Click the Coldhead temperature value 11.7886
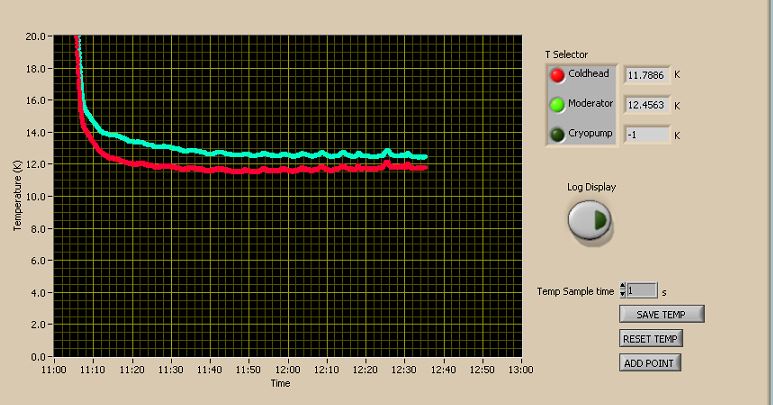The width and height of the screenshot is (773, 405). (646, 75)
